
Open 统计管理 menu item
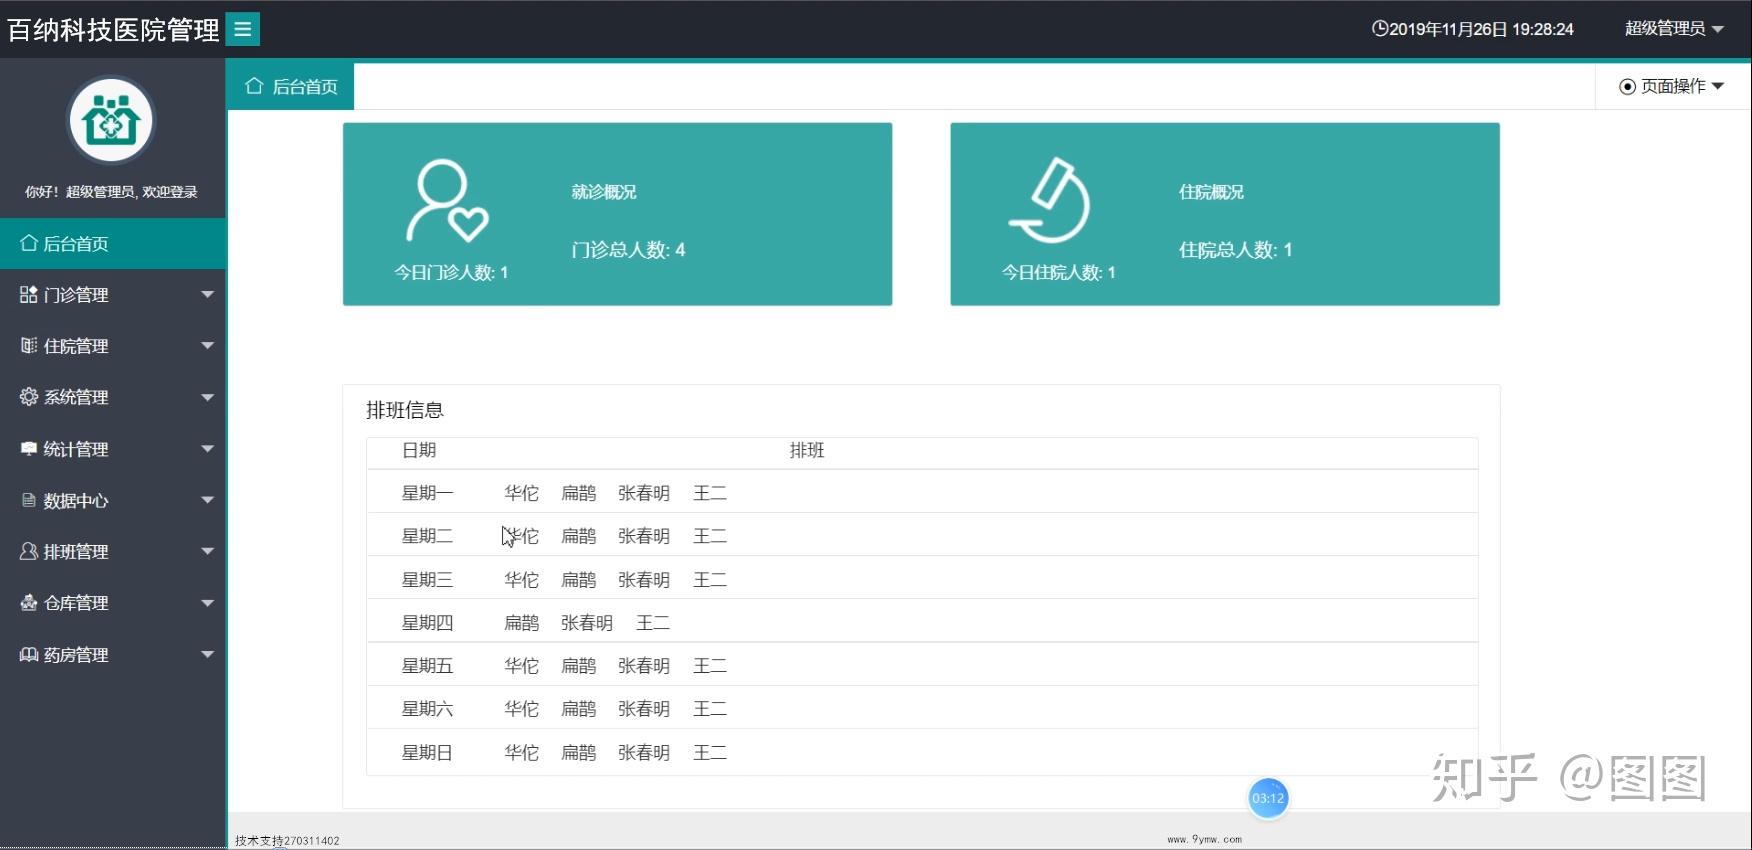(x=113, y=449)
